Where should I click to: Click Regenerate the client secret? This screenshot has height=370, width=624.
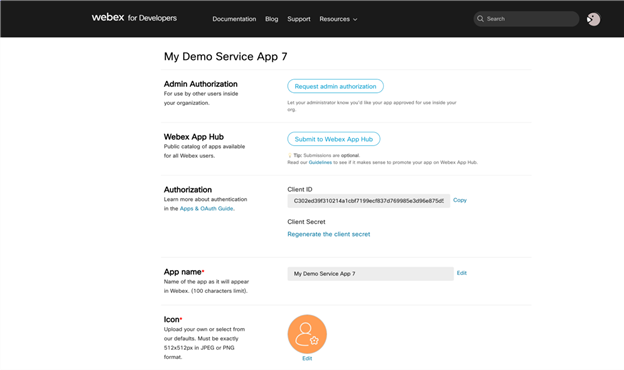coord(329,234)
